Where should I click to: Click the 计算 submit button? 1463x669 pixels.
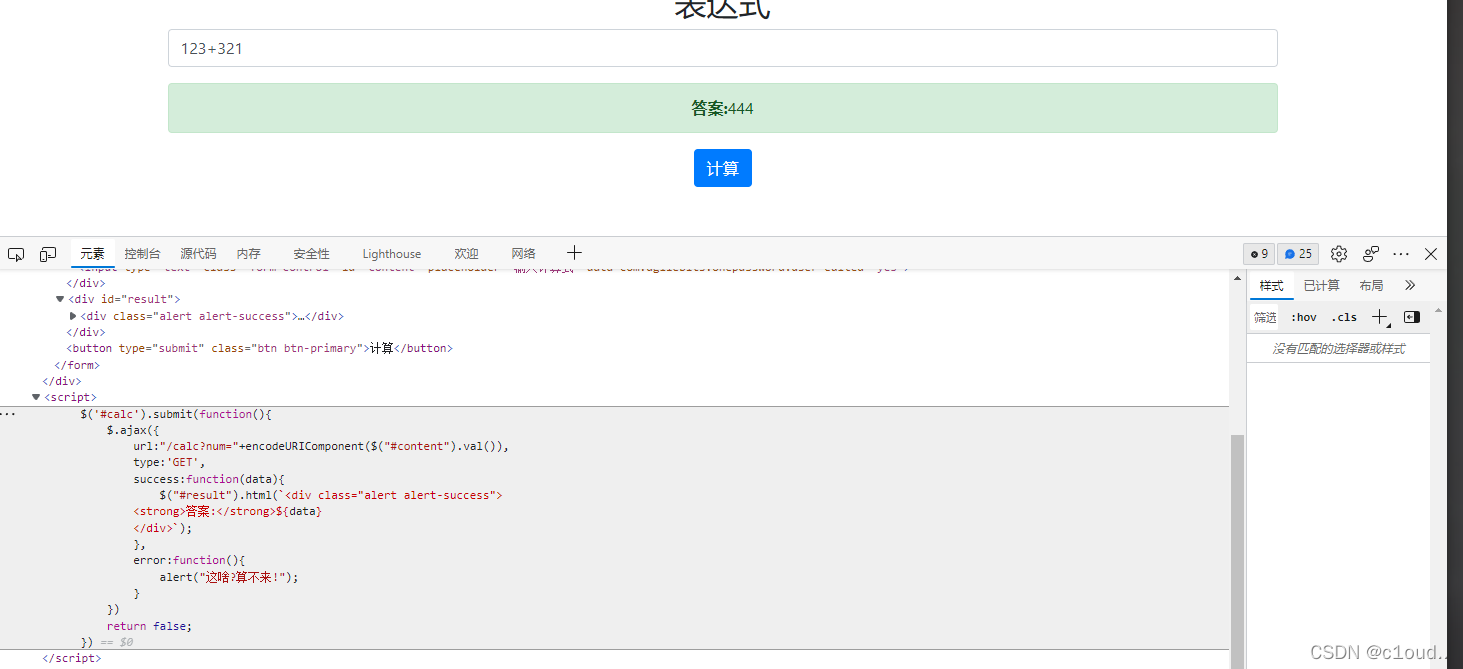[722, 168]
